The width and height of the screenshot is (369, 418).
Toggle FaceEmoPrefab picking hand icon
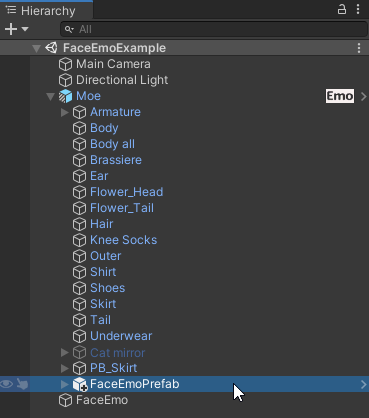point(22,384)
